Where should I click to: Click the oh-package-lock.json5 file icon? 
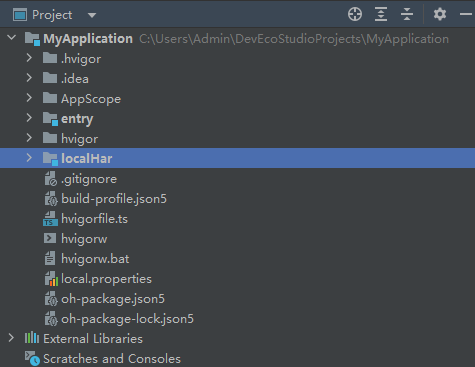(51, 319)
